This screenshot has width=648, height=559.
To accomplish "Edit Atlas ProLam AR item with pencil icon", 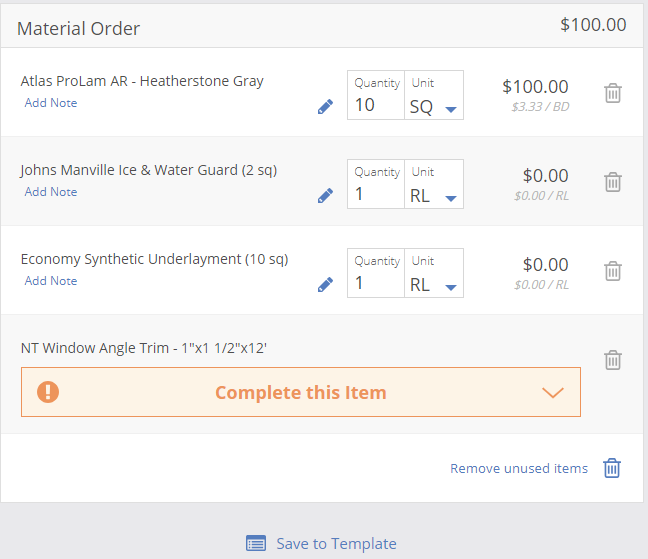I will tap(325, 107).
